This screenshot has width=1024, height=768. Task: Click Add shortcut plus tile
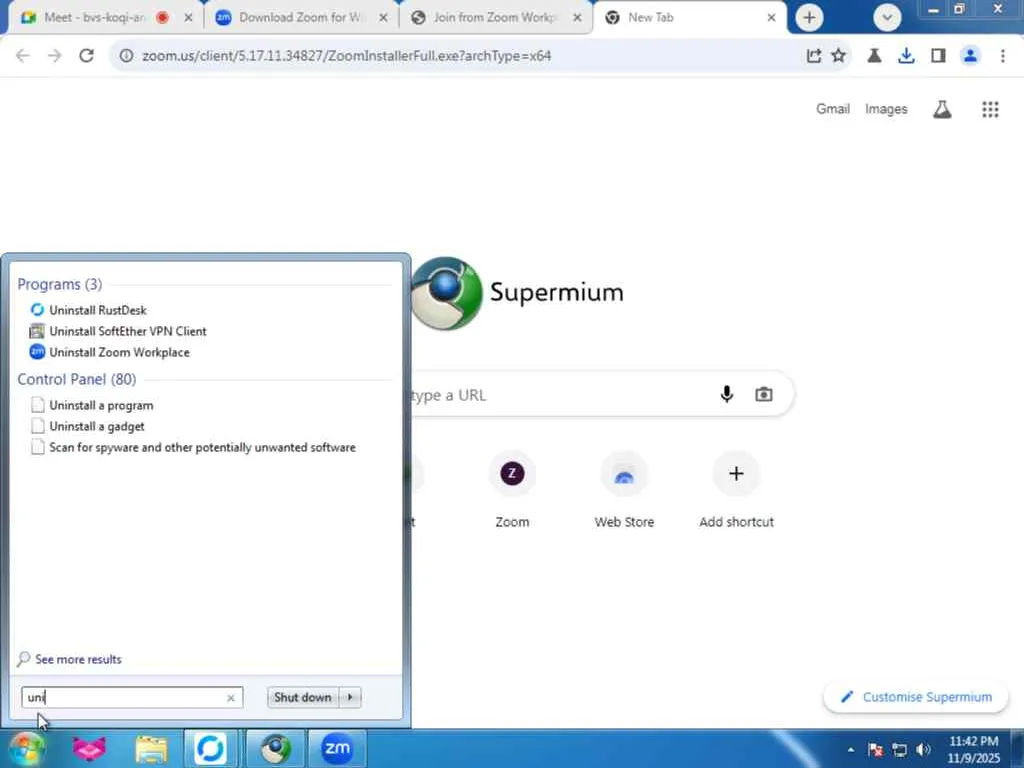[736, 490]
